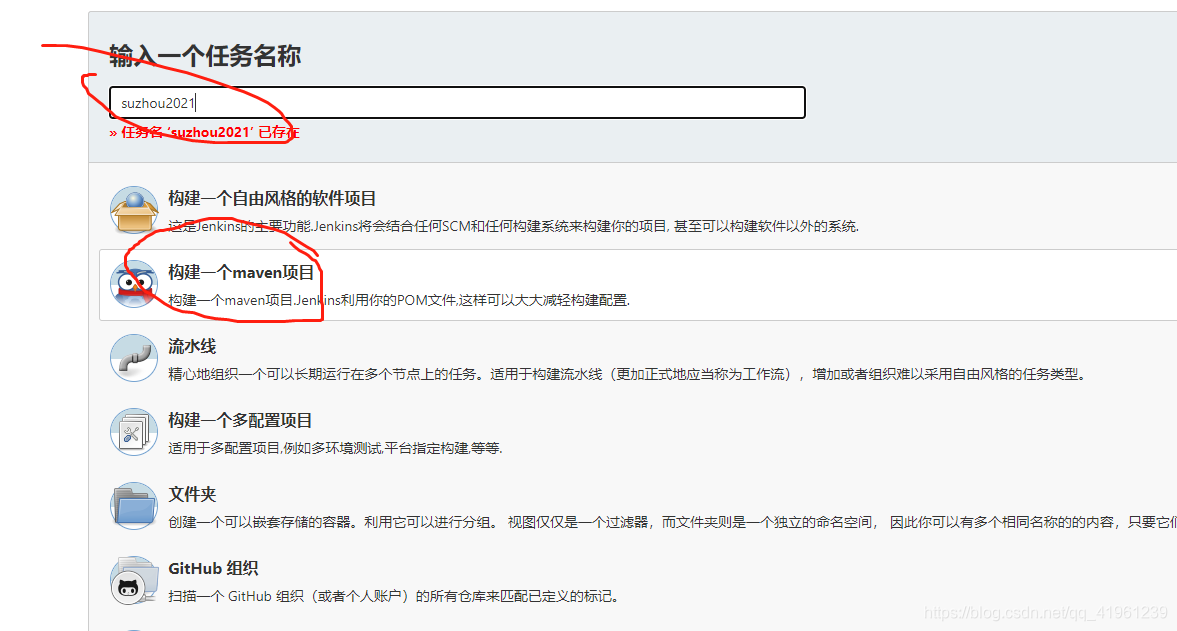Click the folder description starting 创建一个可以嵌套存储的容器
Screen dimensions: 1177x631
673,521
